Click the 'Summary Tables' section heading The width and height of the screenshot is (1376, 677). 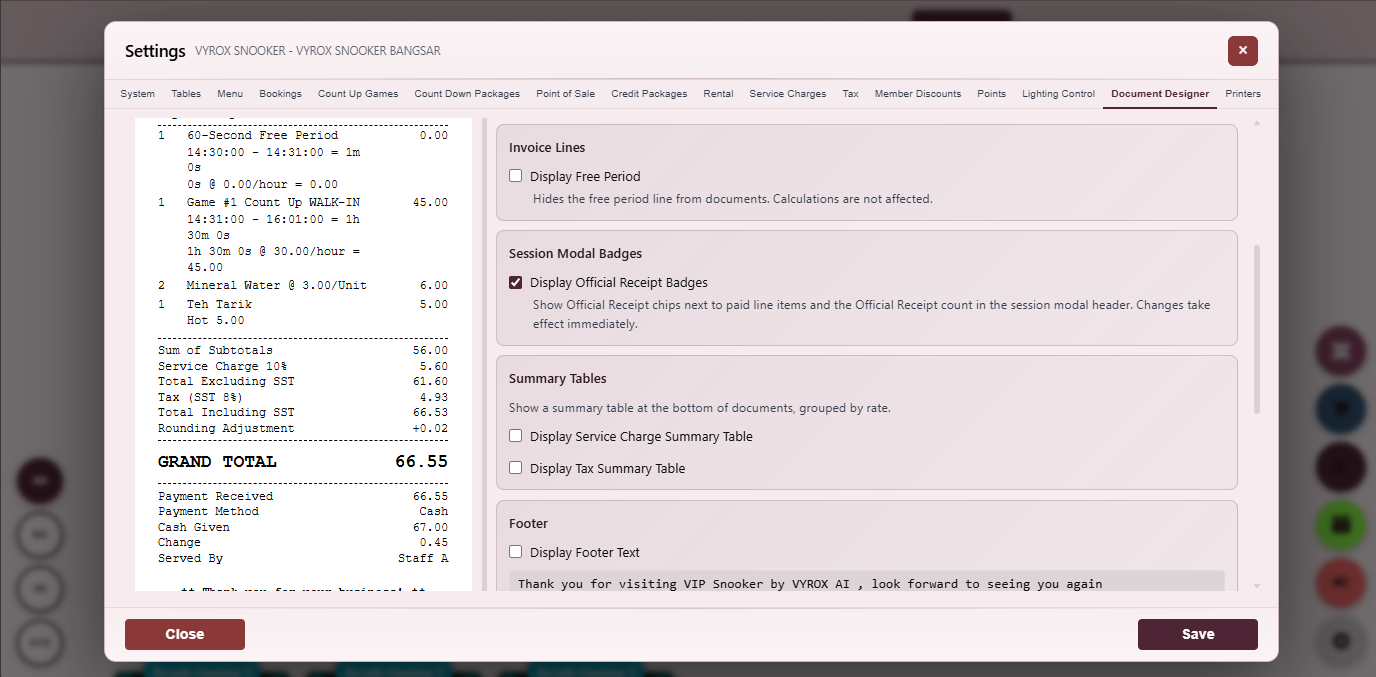tap(558, 378)
